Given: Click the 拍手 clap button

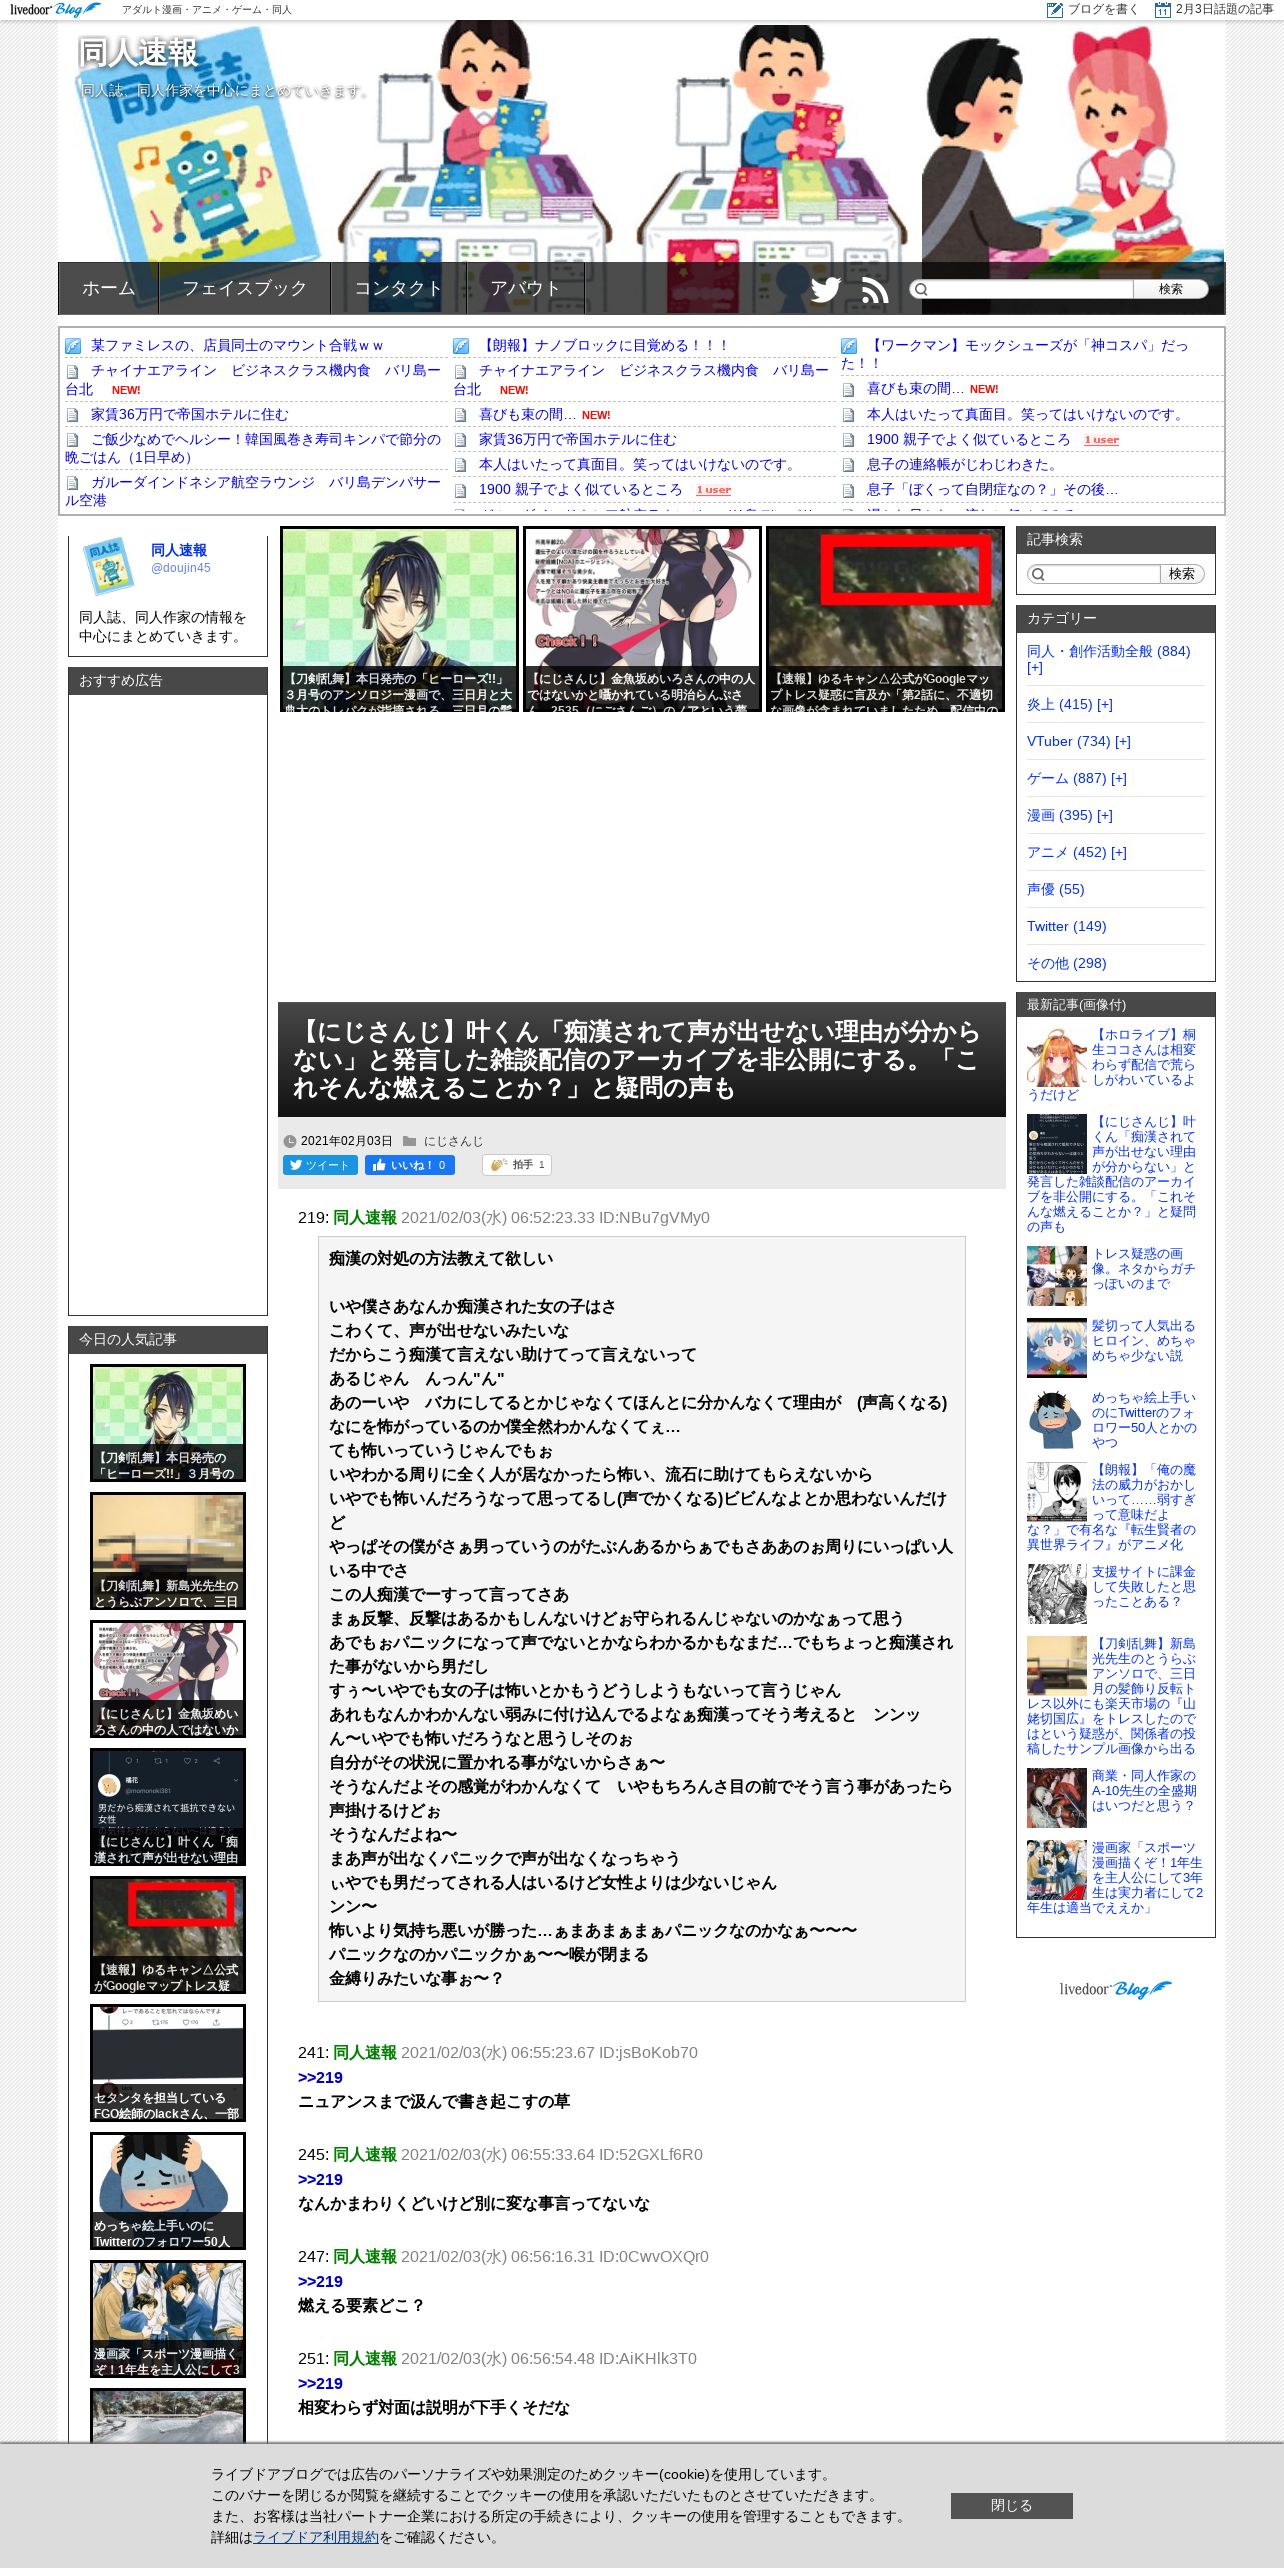Looking at the screenshot, I should [x=517, y=1165].
